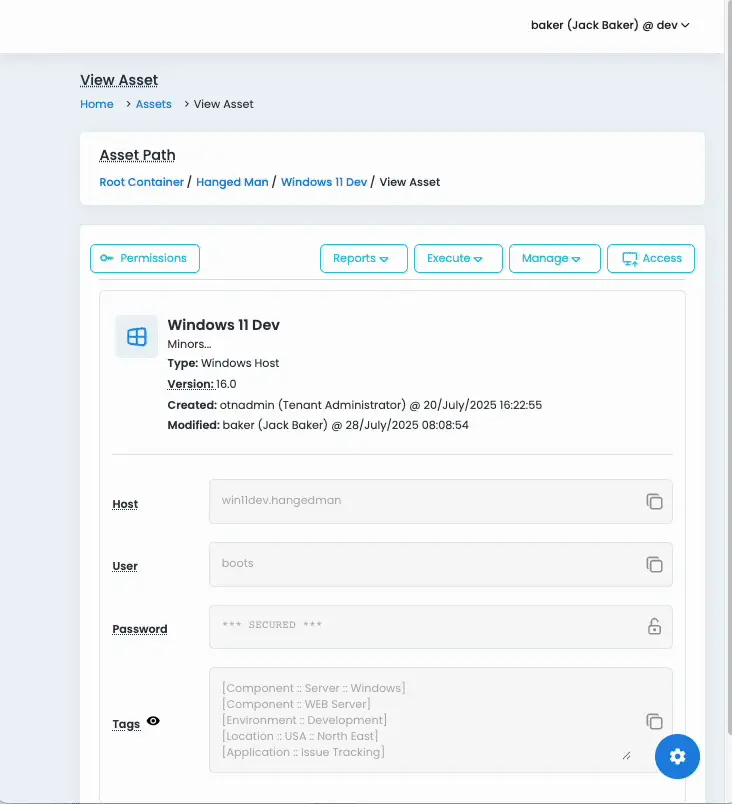Copy the Host field value
732x804 pixels.
click(x=654, y=501)
